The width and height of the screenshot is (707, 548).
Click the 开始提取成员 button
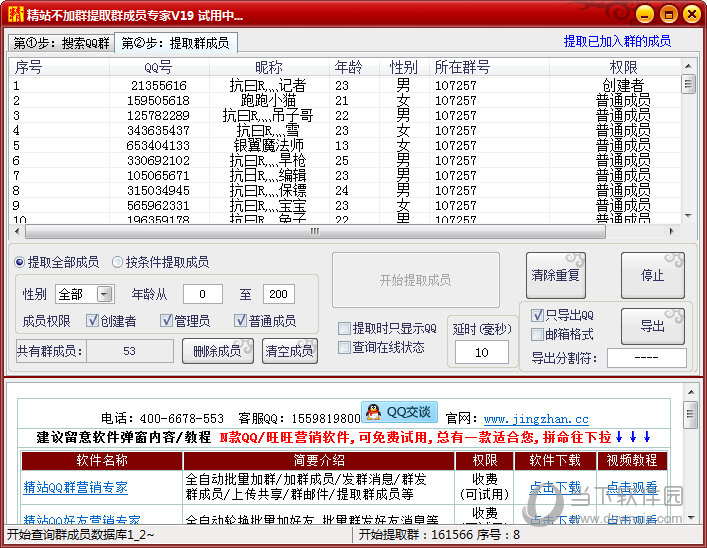click(x=416, y=280)
